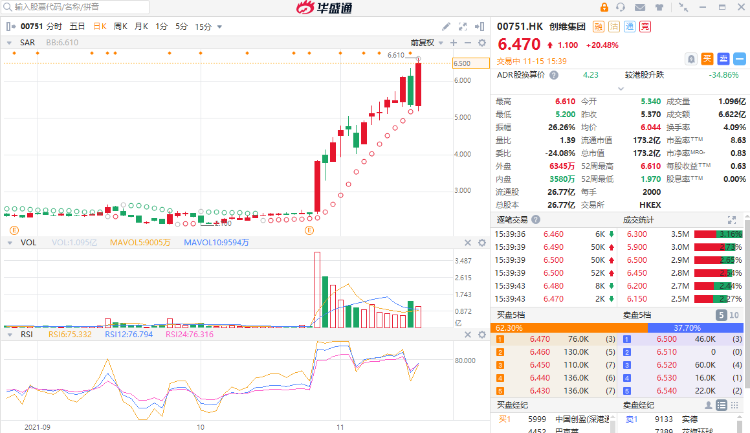Switch to 日K daily candlestick tab
750x433 pixels.
(100, 26)
